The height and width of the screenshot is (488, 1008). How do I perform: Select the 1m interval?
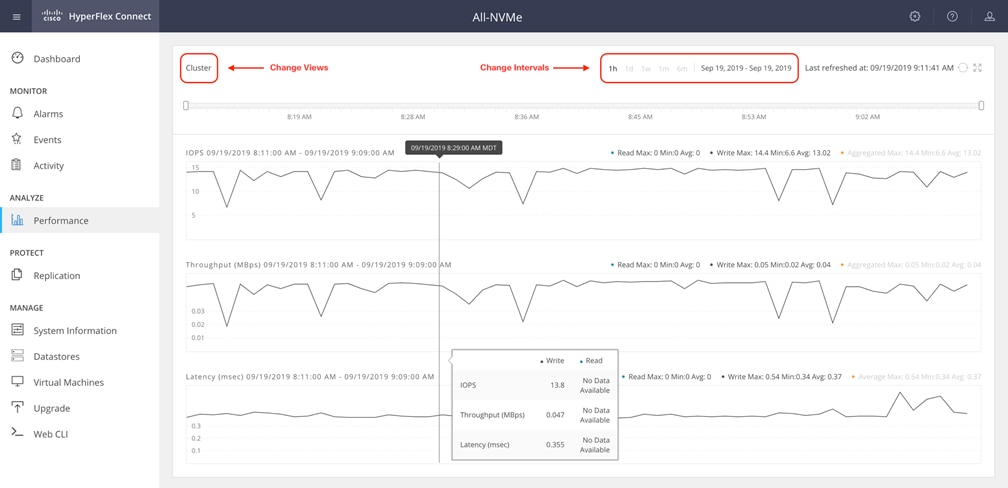click(x=664, y=68)
